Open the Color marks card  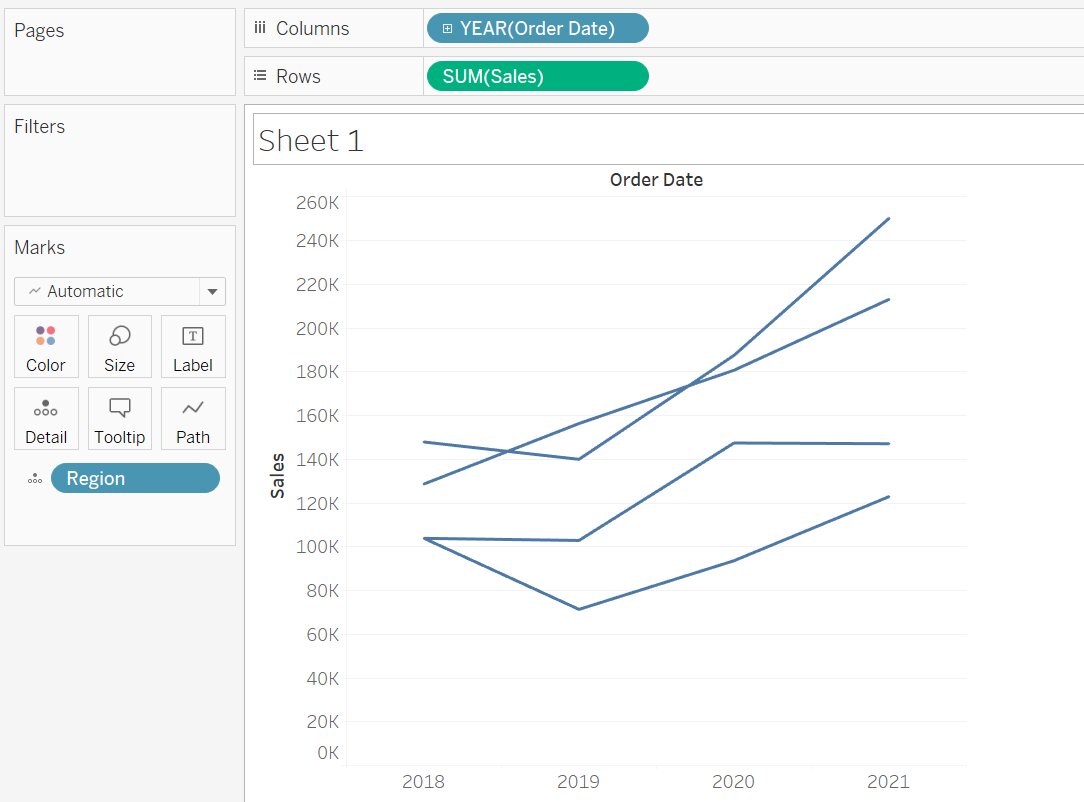46,347
